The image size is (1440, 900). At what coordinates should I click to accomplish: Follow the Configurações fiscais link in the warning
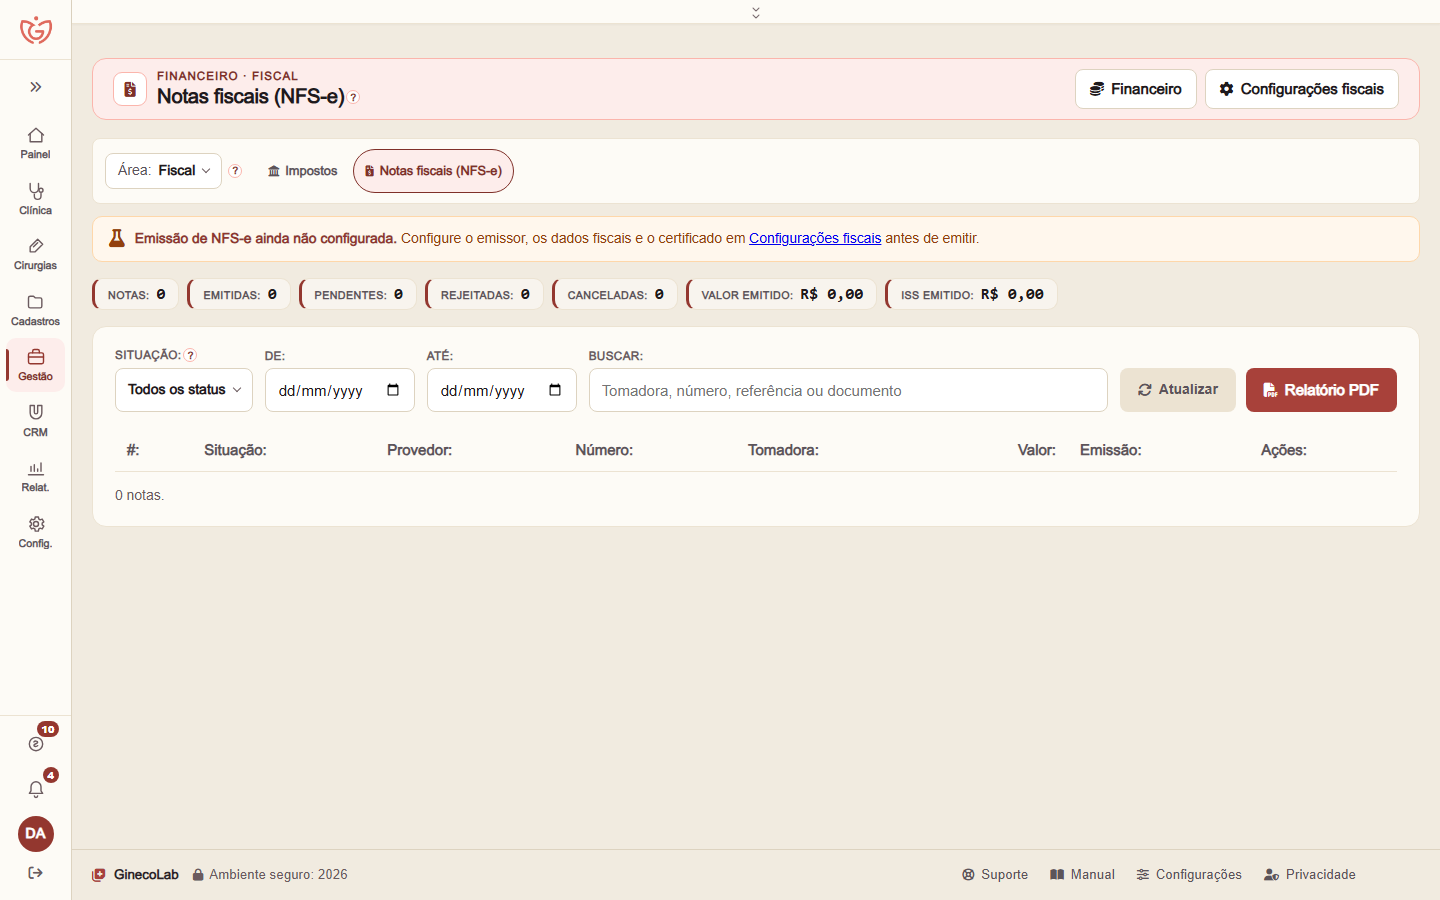tap(815, 238)
